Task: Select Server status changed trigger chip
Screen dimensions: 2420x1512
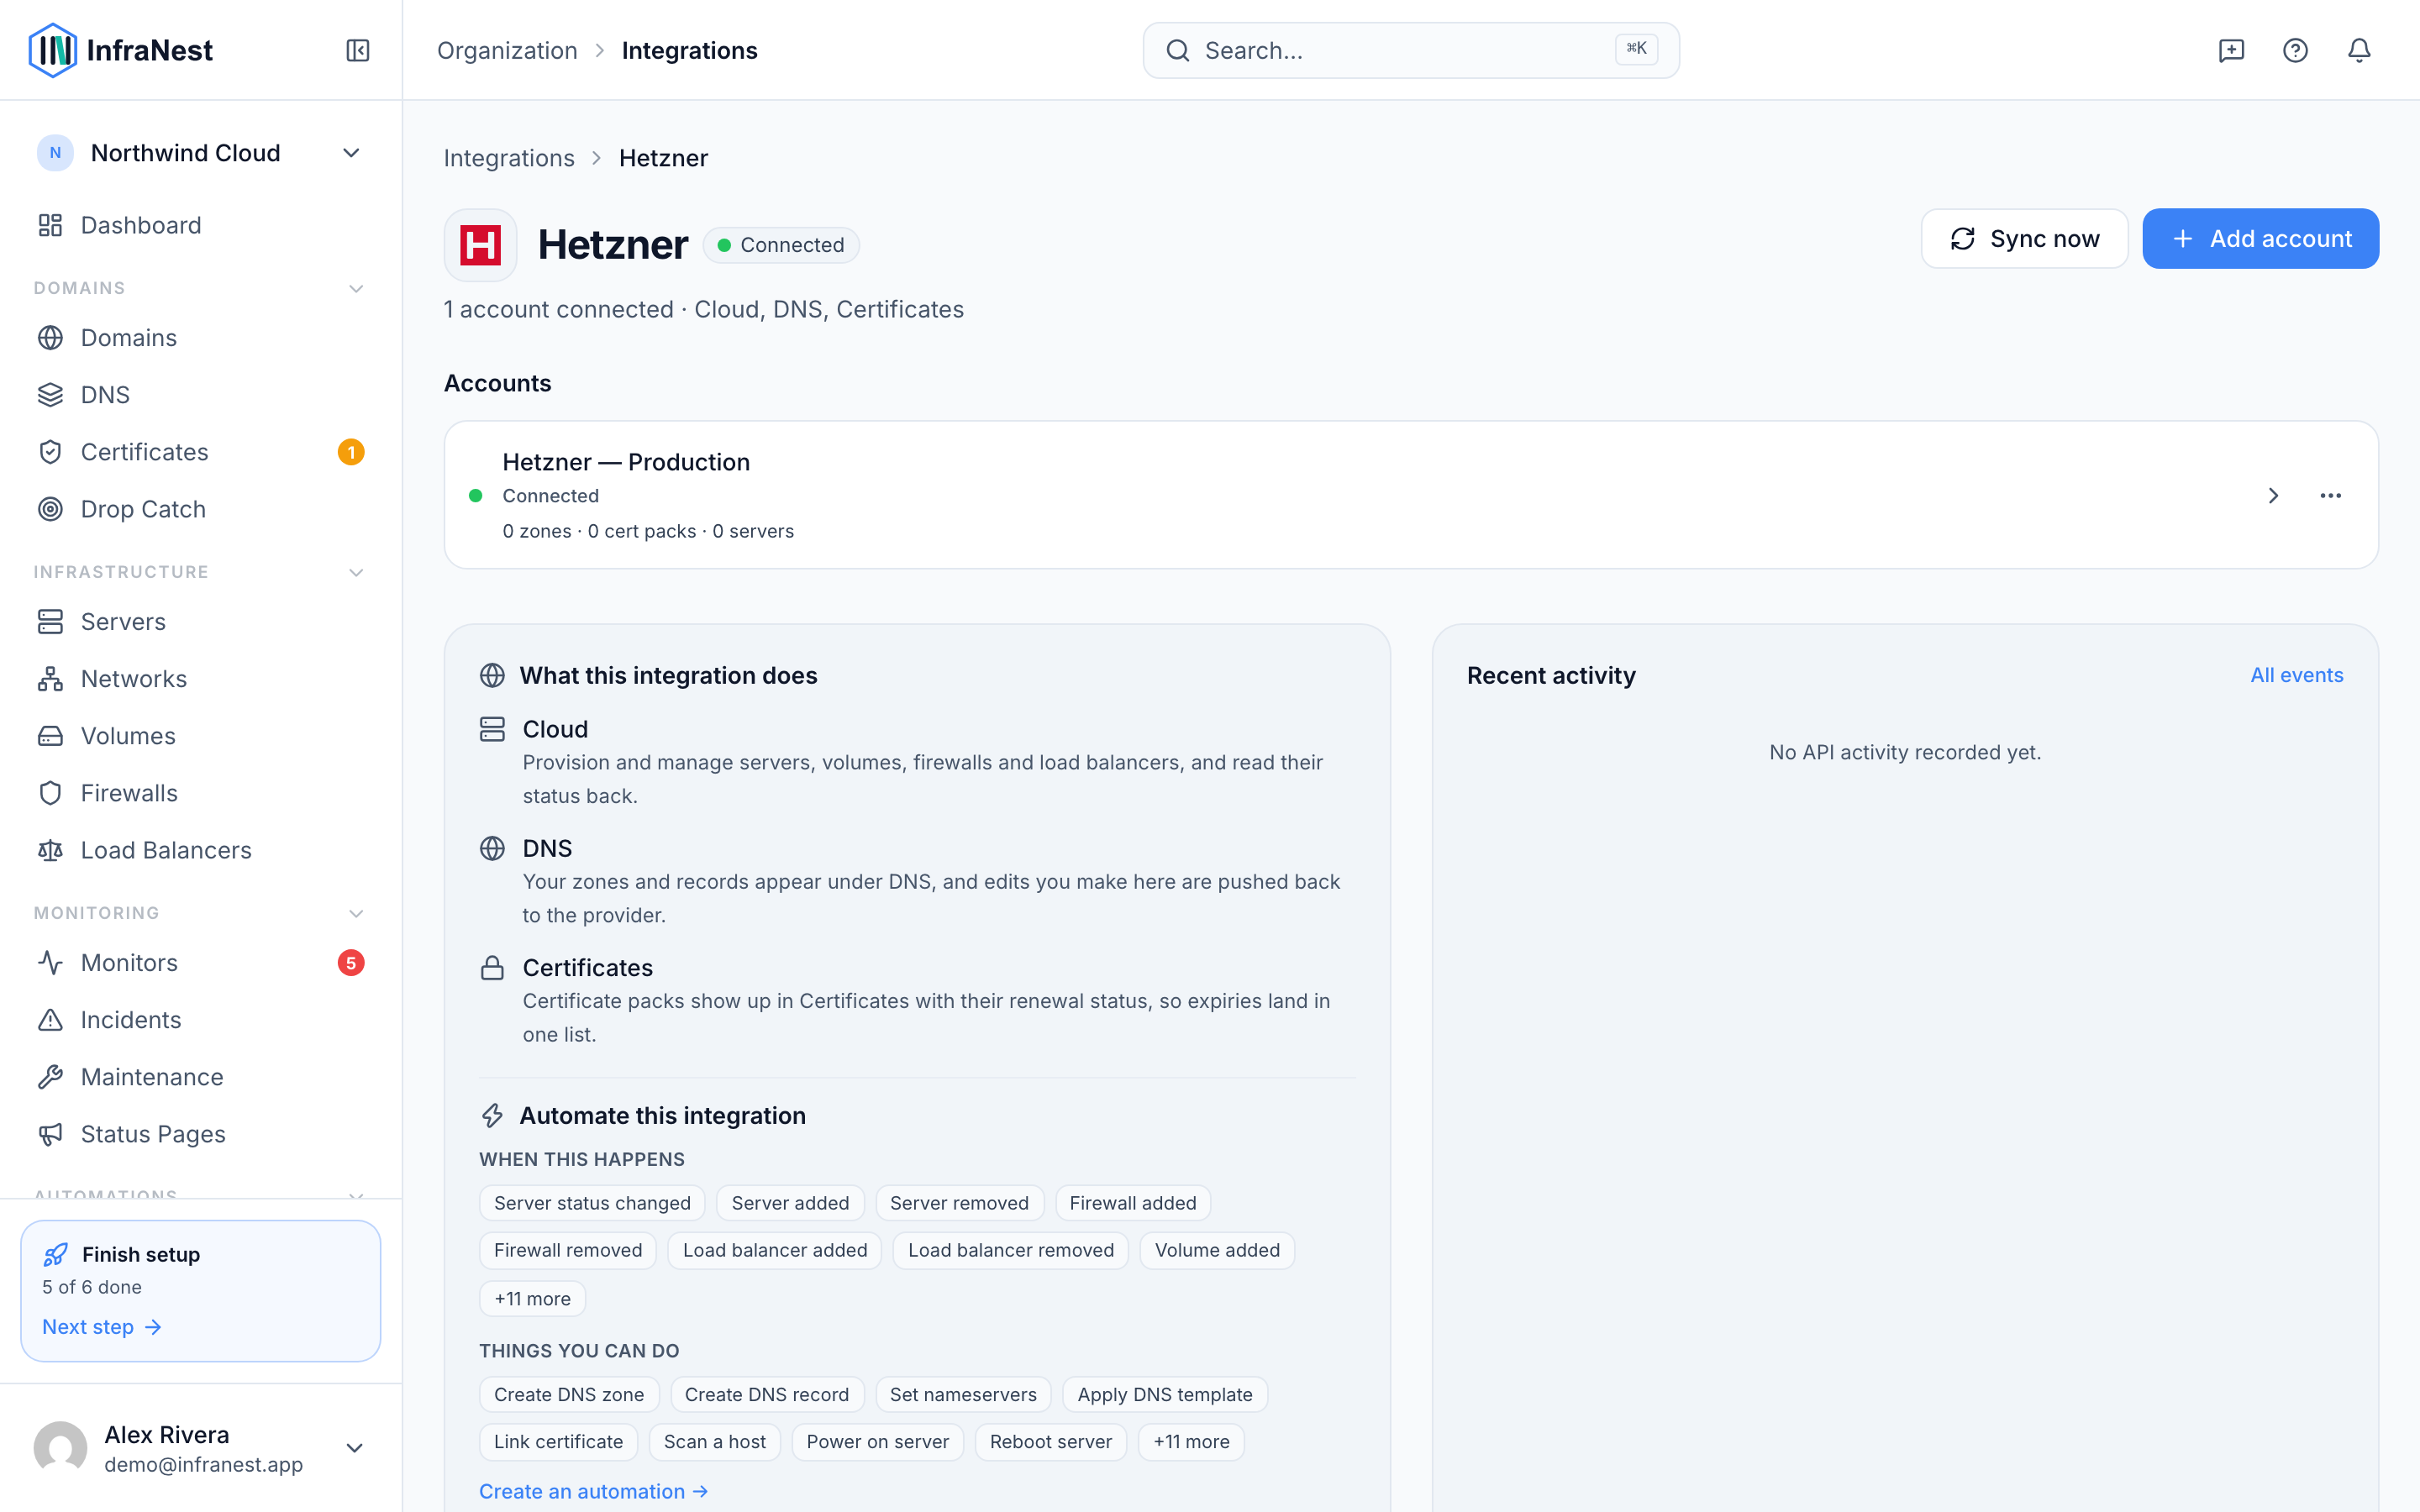Action: (592, 1203)
